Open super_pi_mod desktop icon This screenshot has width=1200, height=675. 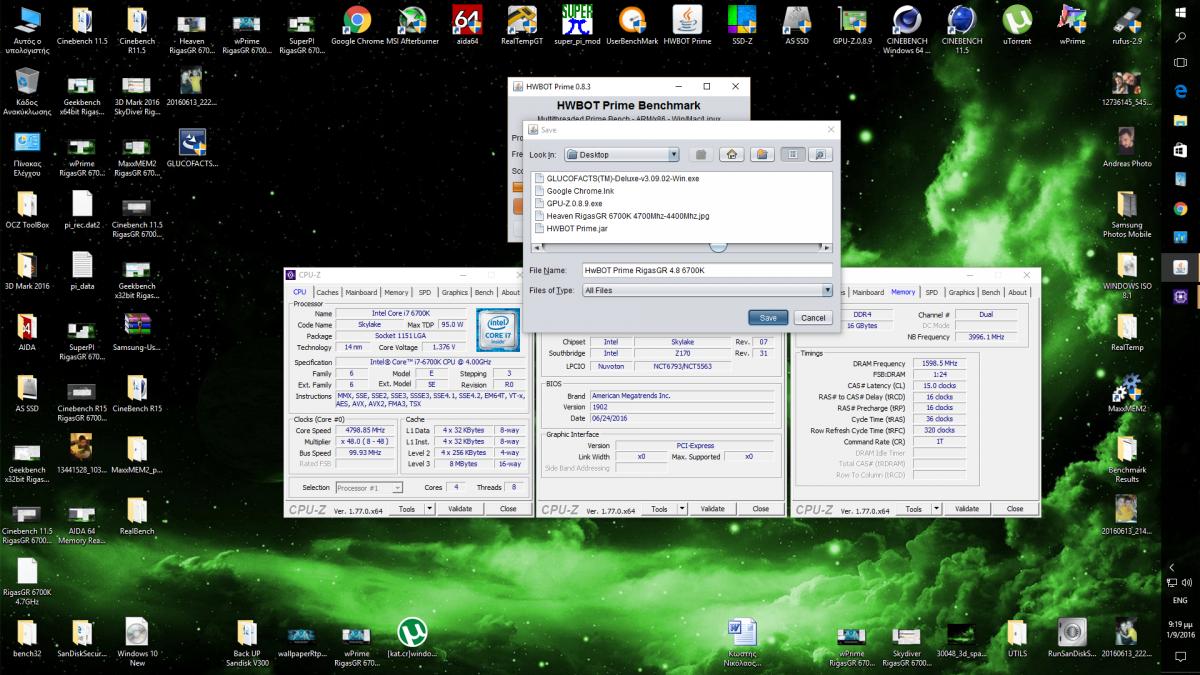576,25
